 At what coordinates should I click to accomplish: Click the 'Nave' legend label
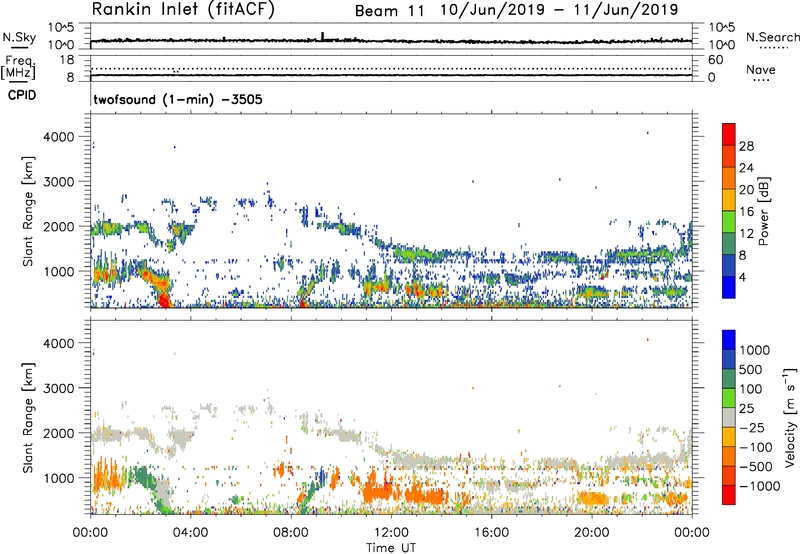761,70
